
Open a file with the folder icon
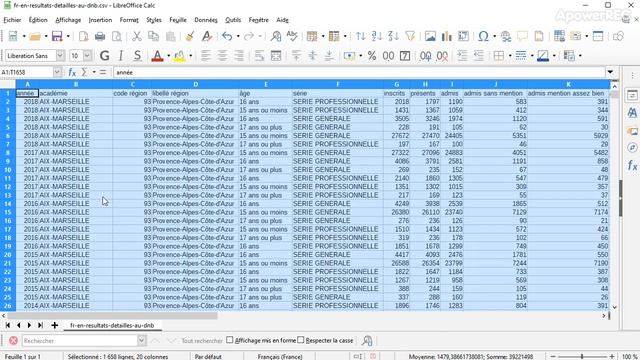pyautogui.click(x=35, y=37)
